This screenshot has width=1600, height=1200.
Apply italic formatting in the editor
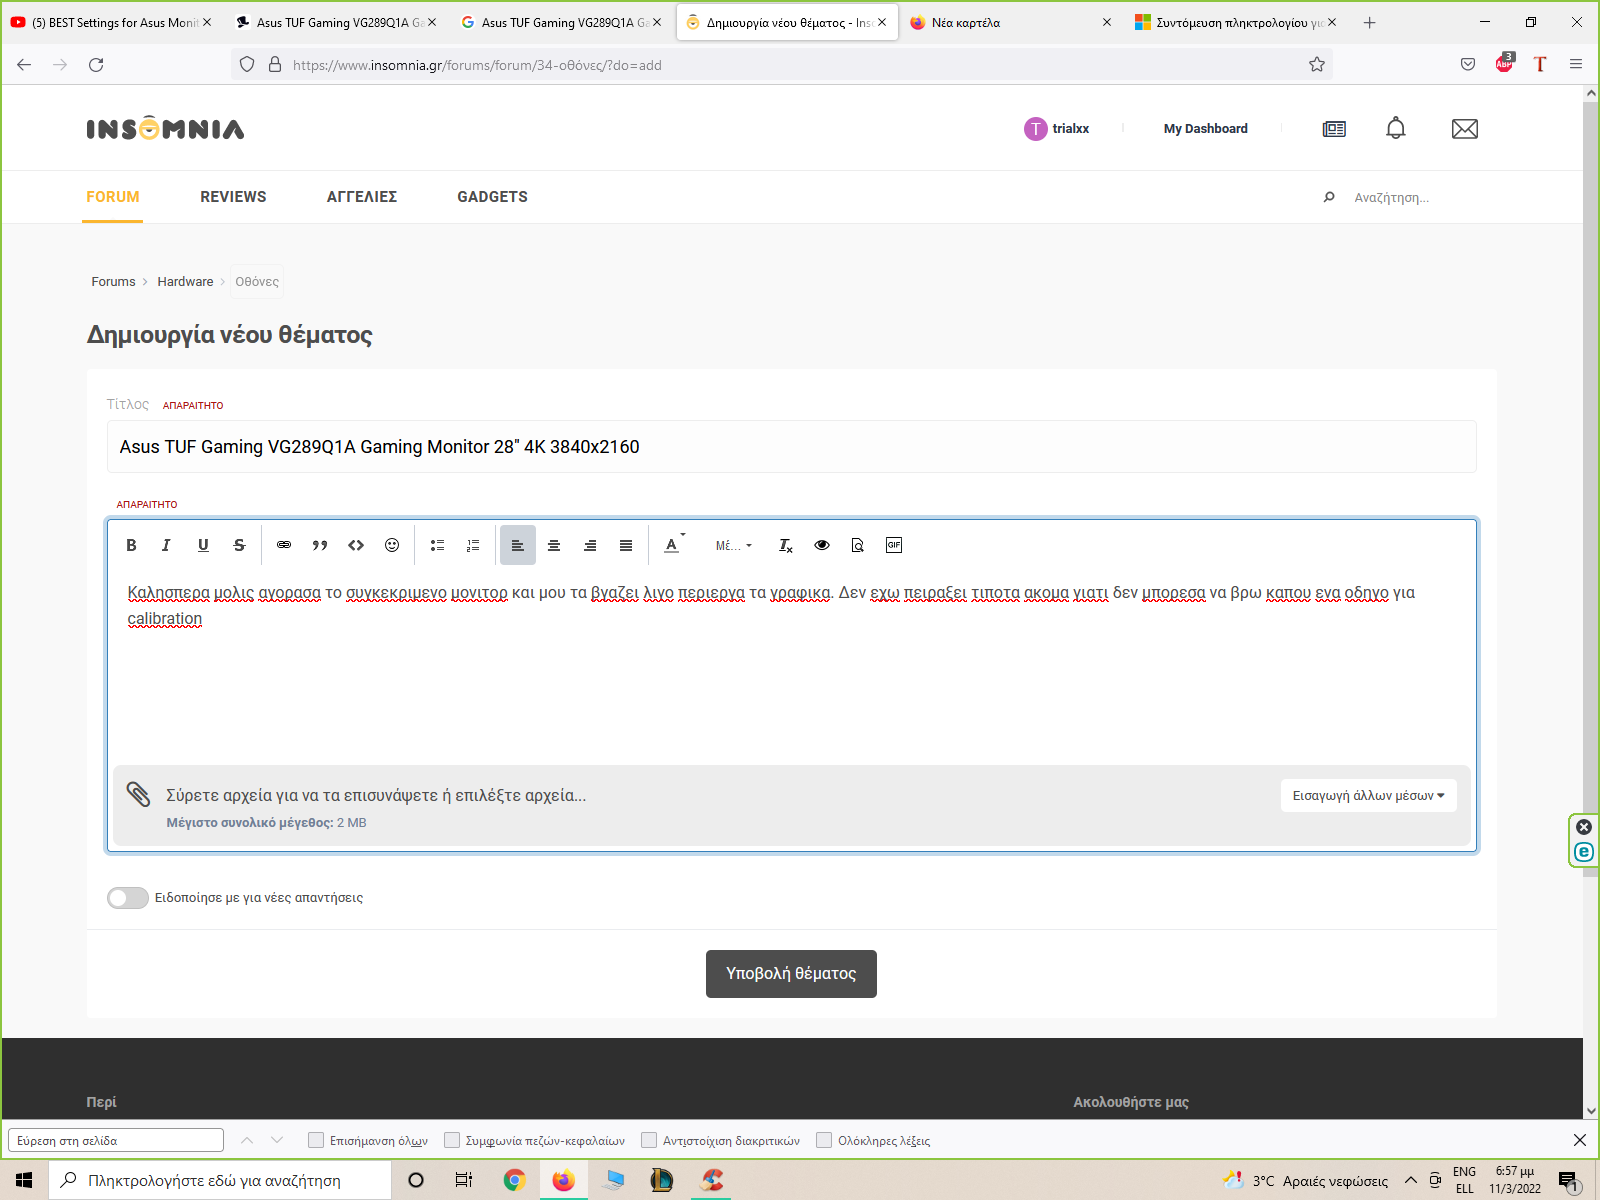tap(166, 545)
